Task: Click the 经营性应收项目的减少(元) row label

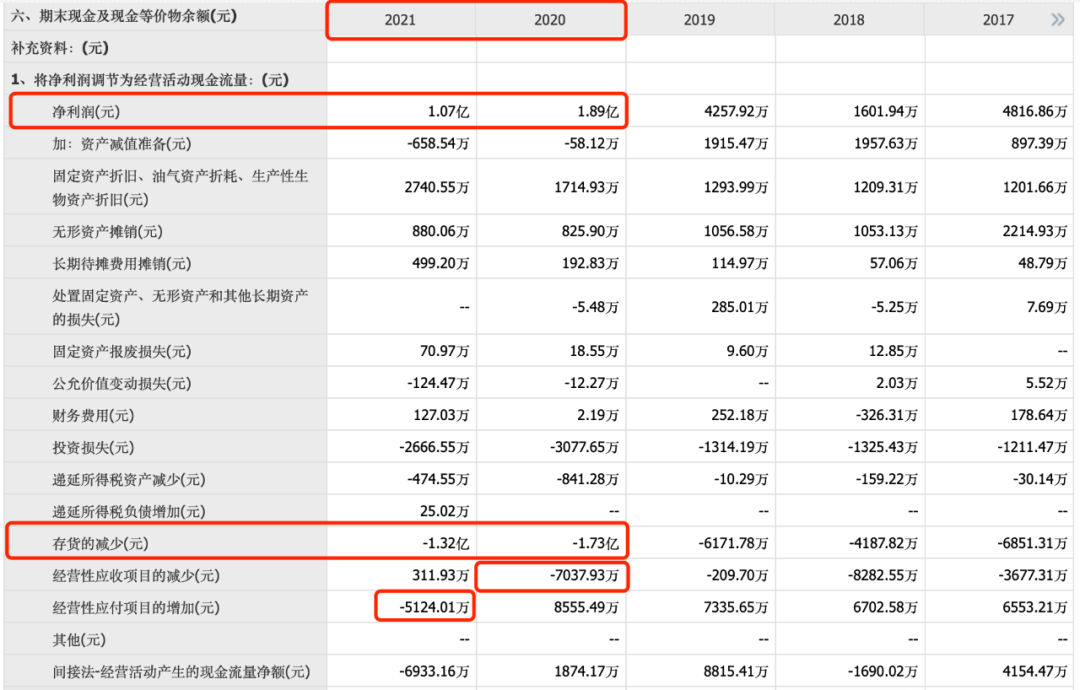Action: point(136,576)
